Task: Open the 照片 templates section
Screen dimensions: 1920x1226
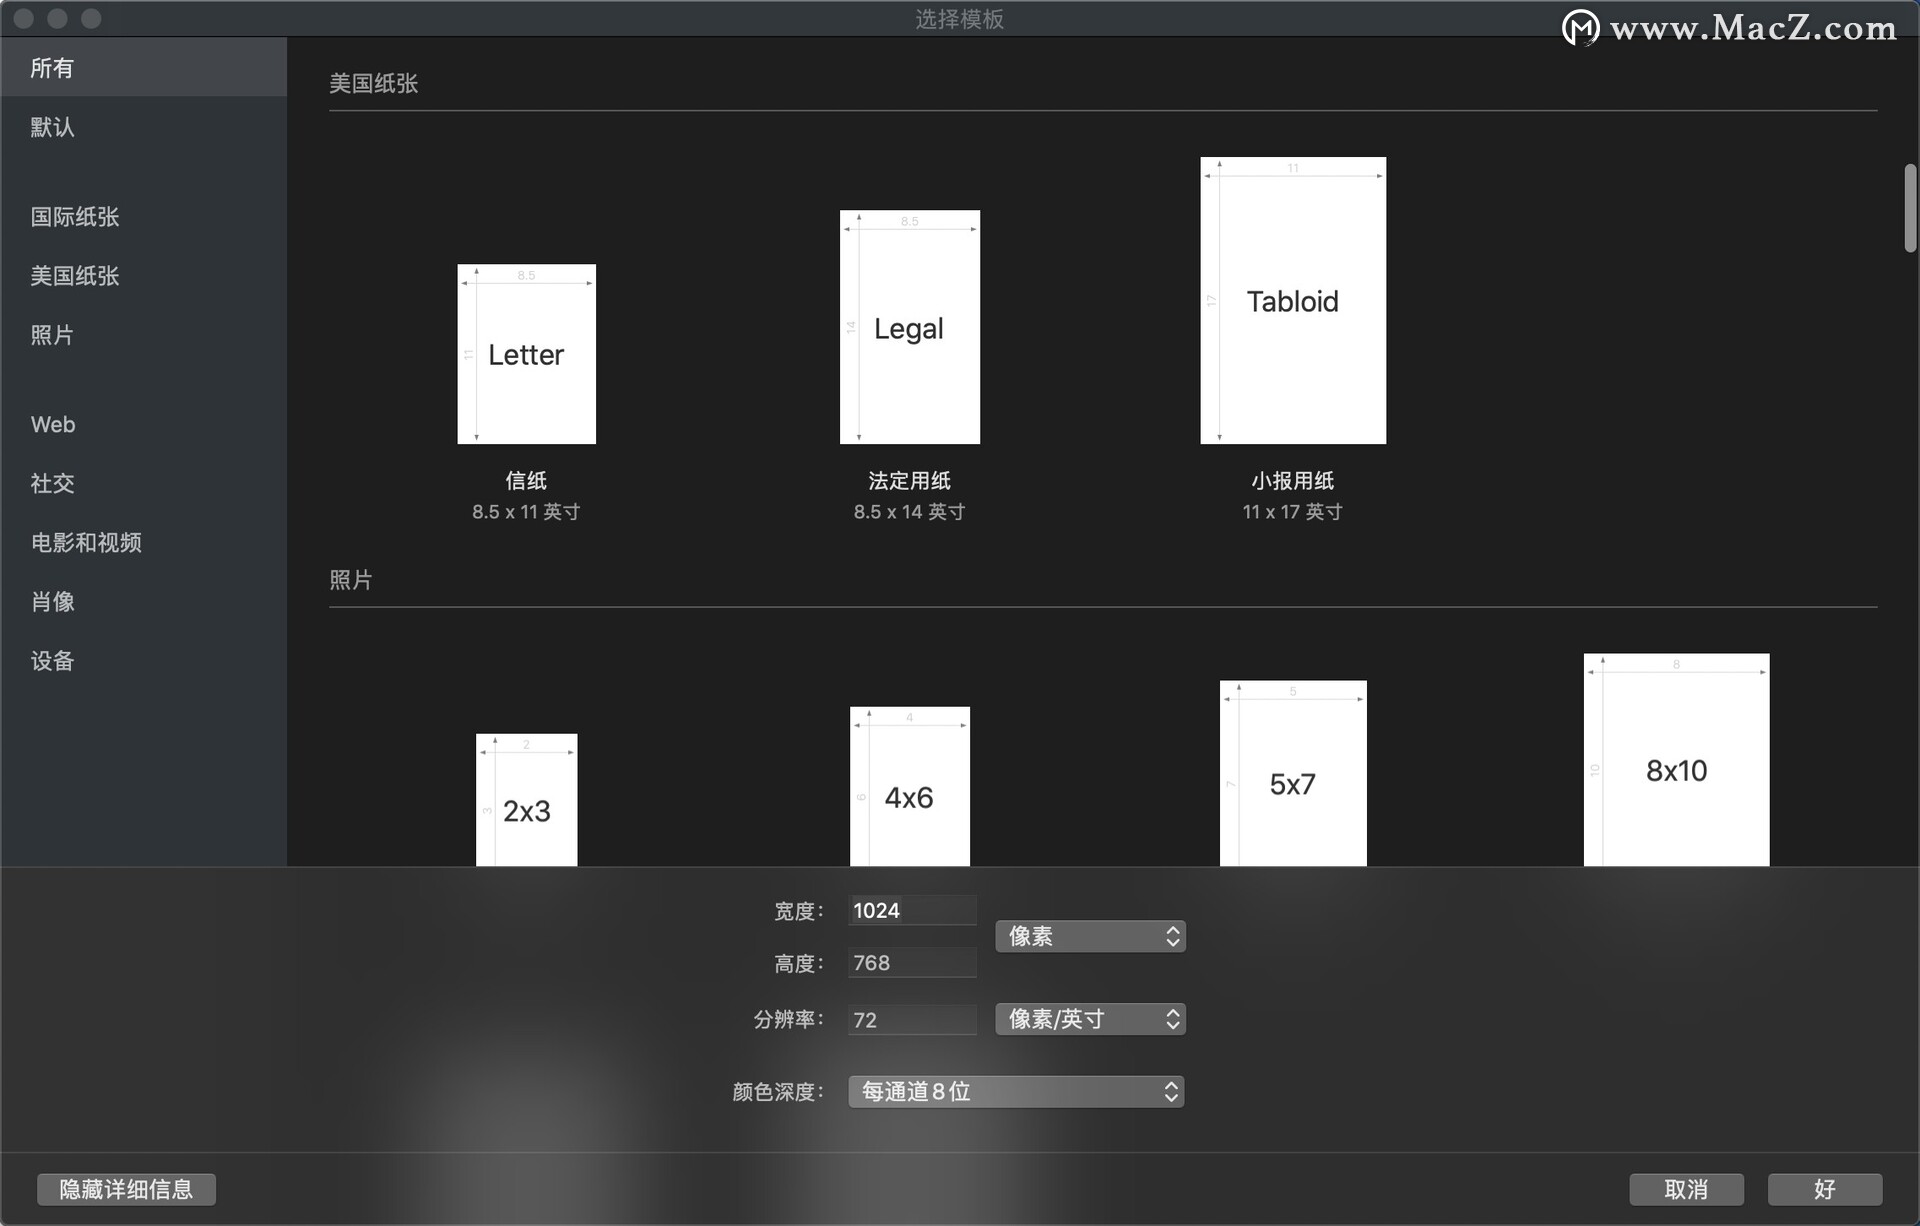Action: [x=52, y=335]
